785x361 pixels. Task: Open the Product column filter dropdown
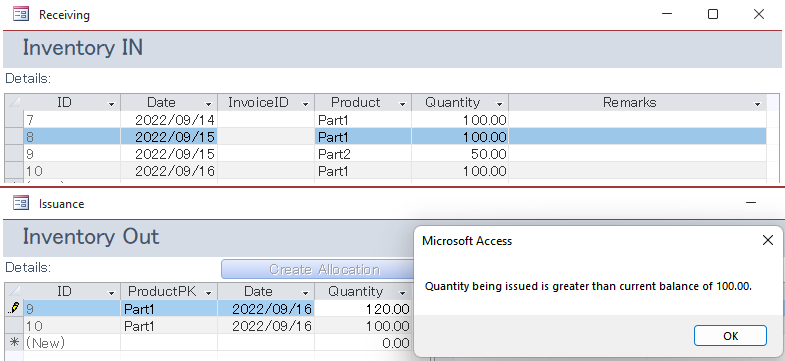click(x=402, y=104)
